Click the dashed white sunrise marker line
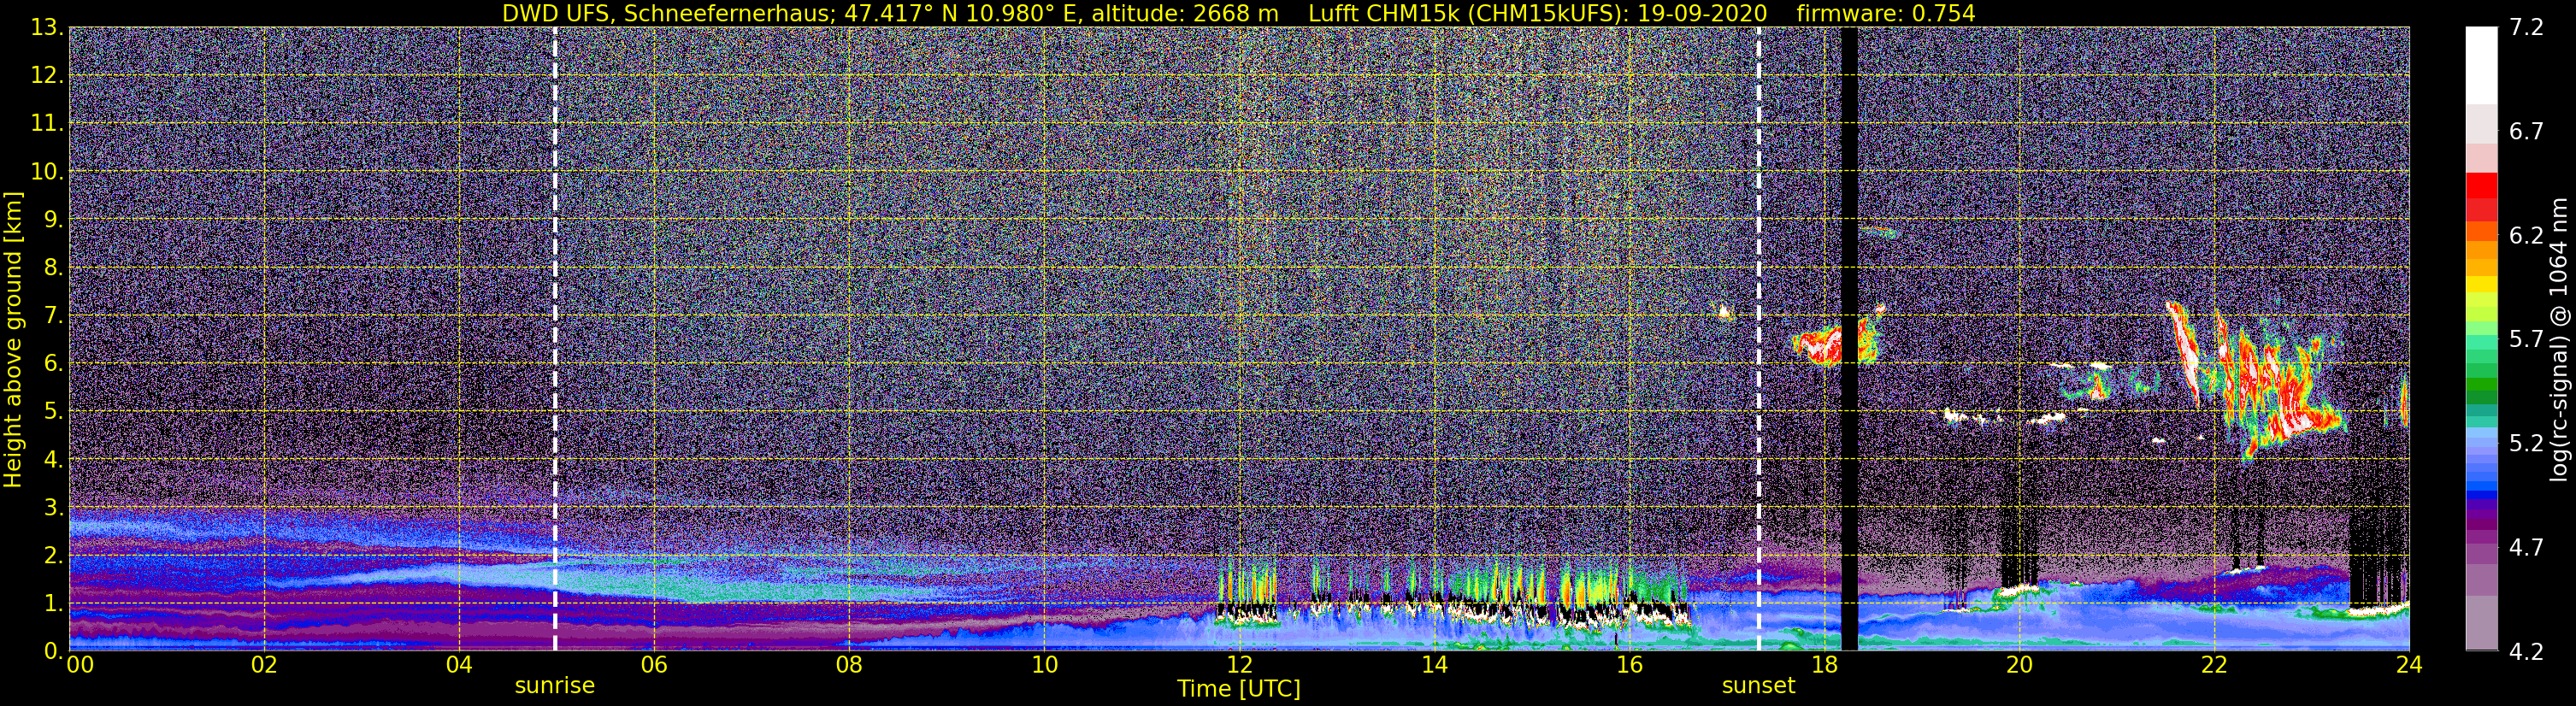Screen dimensions: 2576x706 tap(555, 339)
